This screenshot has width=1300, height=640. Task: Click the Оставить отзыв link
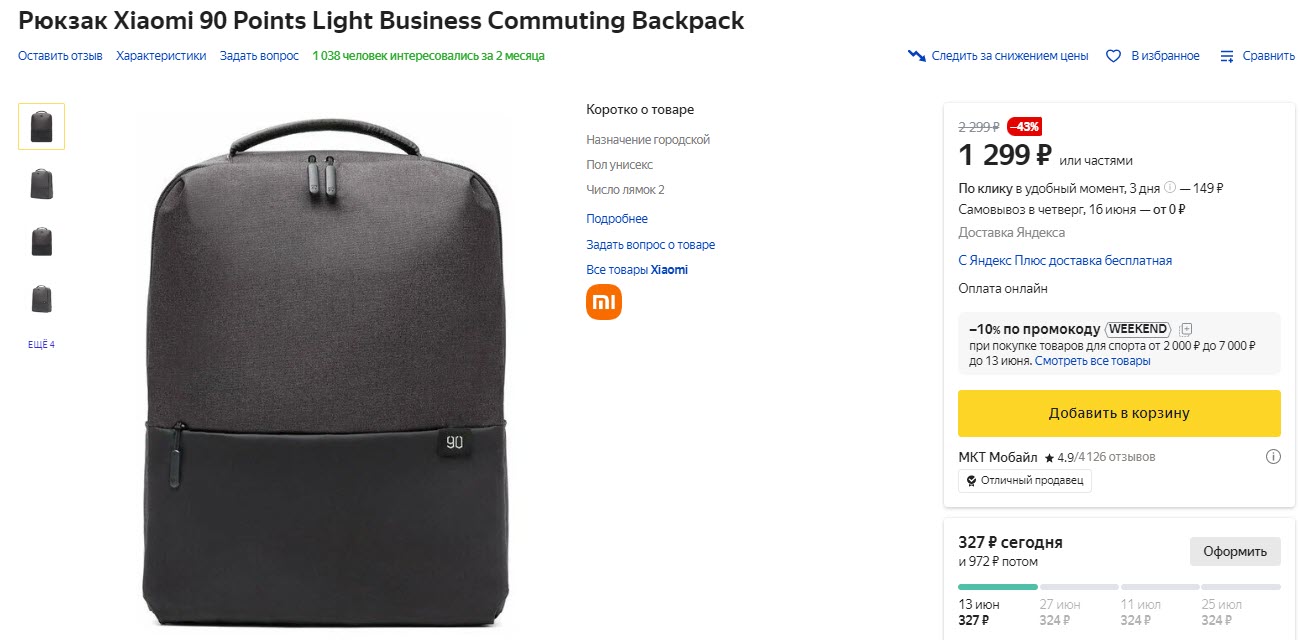(x=59, y=56)
